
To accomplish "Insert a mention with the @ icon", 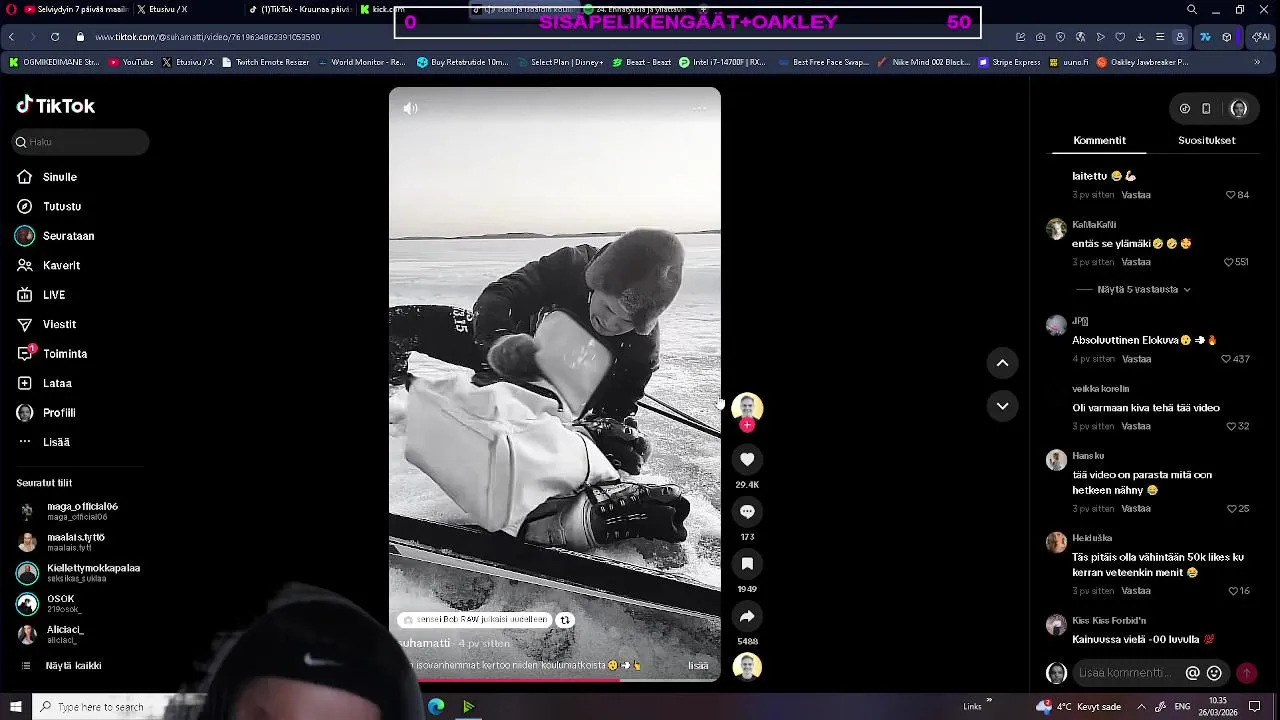I will tap(1192, 673).
